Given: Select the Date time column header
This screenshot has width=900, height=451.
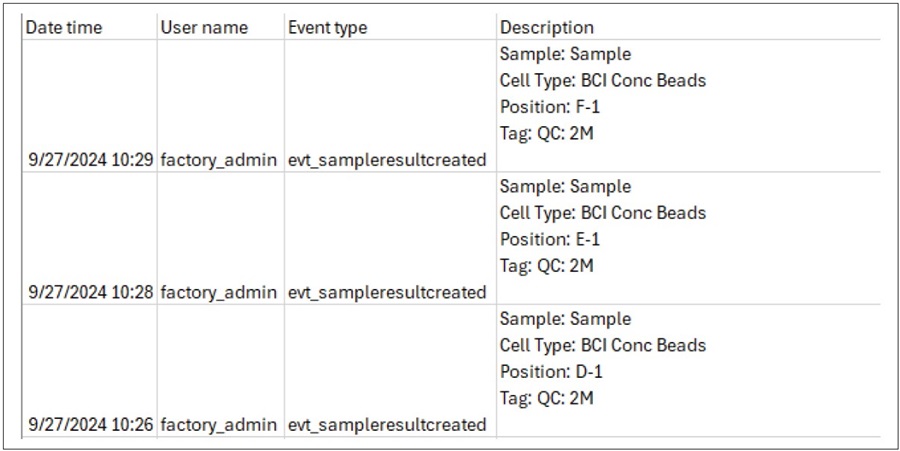Looking at the screenshot, I should click(x=64, y=27).
